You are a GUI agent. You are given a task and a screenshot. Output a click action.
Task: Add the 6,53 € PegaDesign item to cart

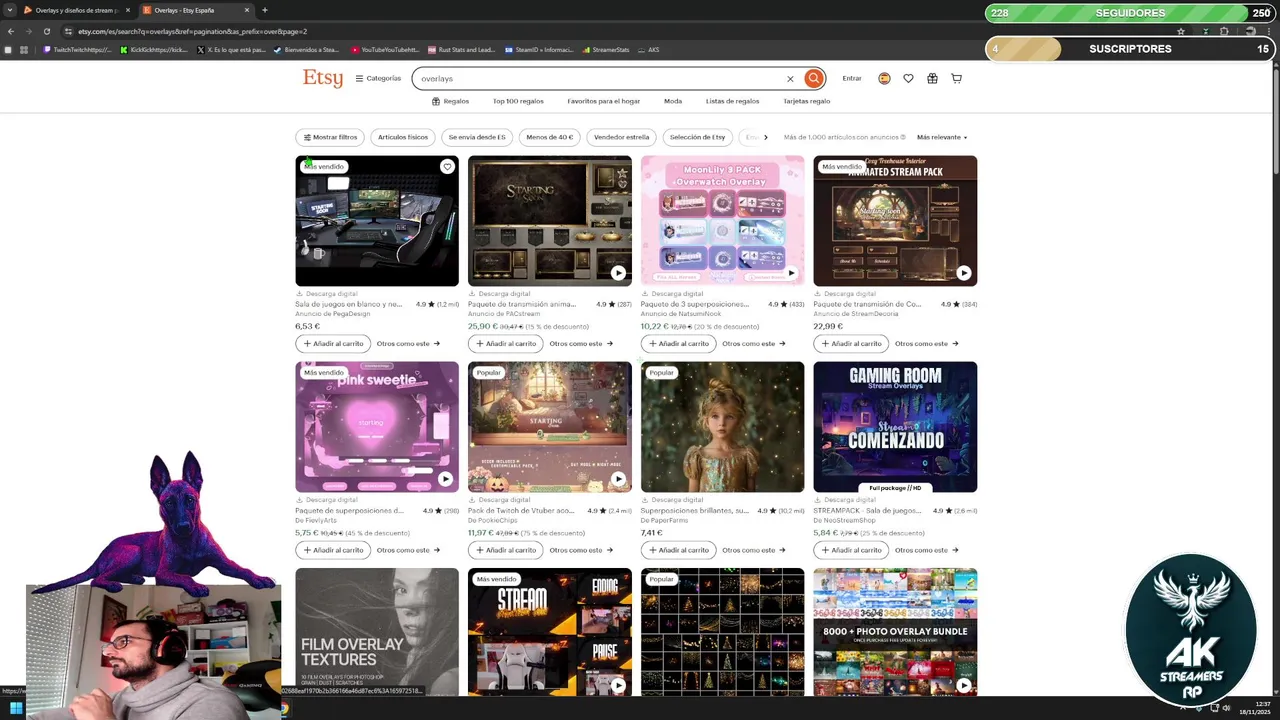point(333,344)
